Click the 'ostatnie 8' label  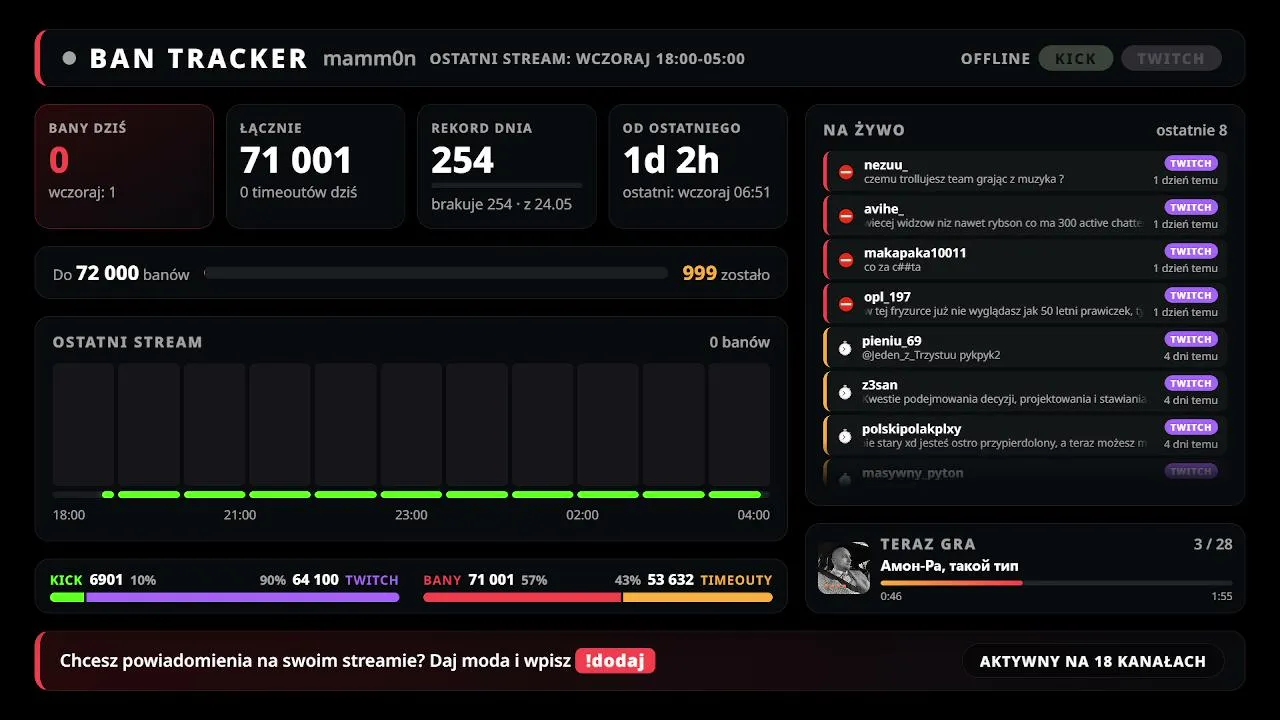click(1191, 130)
